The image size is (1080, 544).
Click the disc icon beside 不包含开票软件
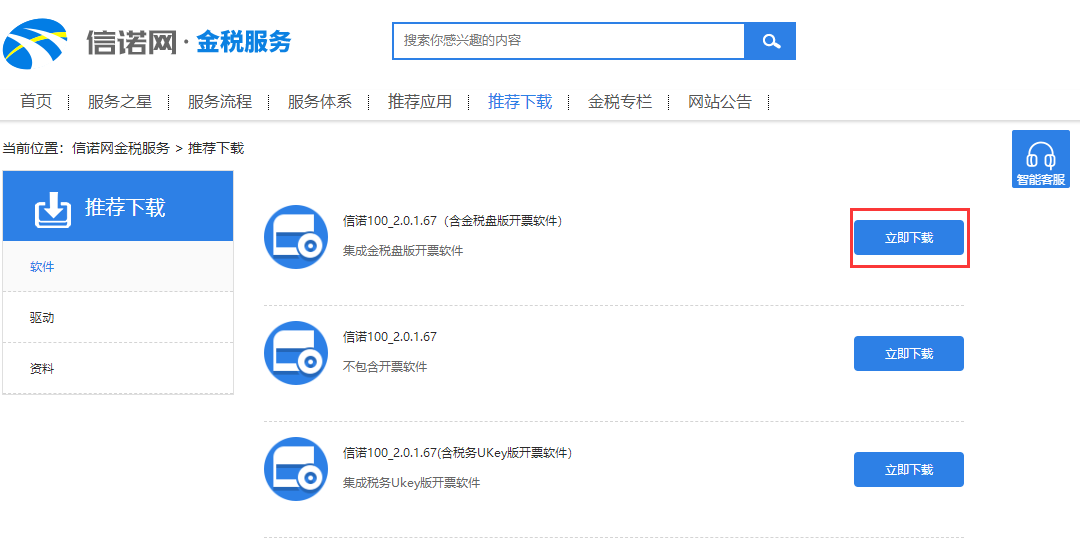295,353
